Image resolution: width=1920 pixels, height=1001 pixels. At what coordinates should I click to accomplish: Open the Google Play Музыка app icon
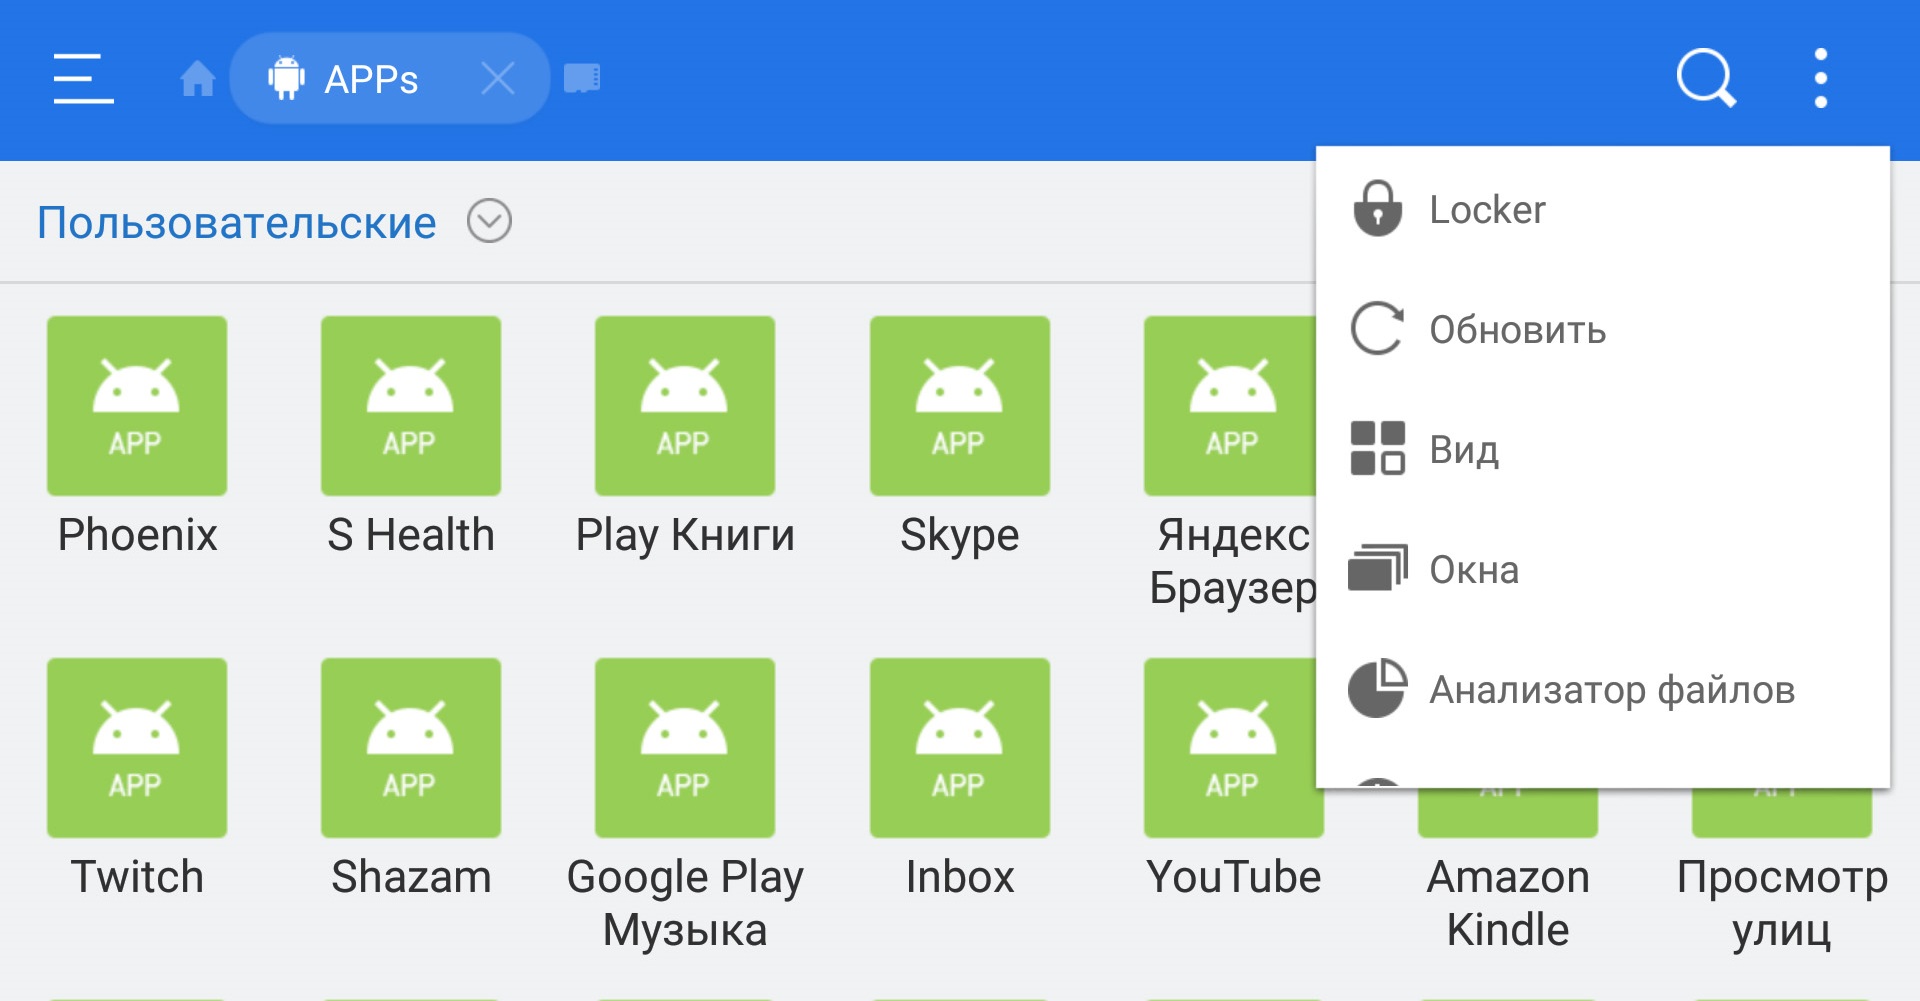pyautogui.click(x=685, y=748)
